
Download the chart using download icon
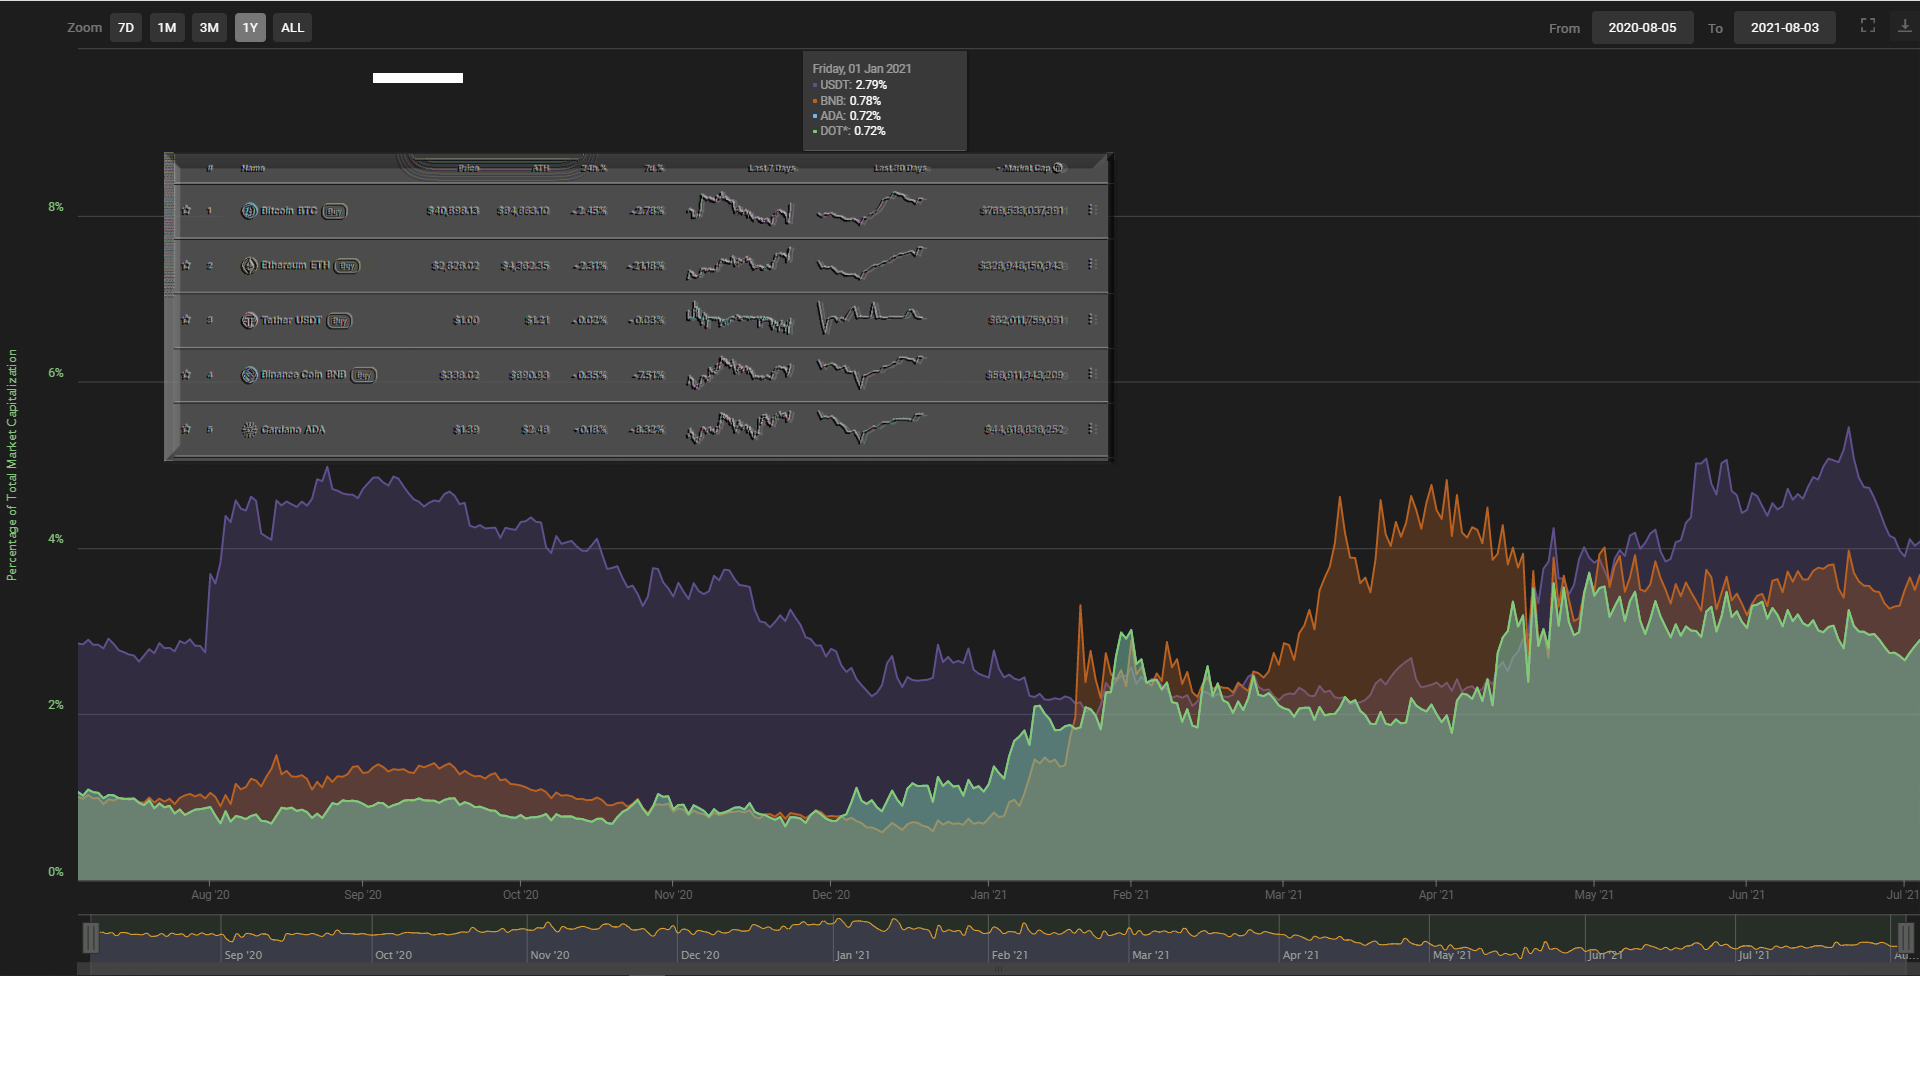1904,26
